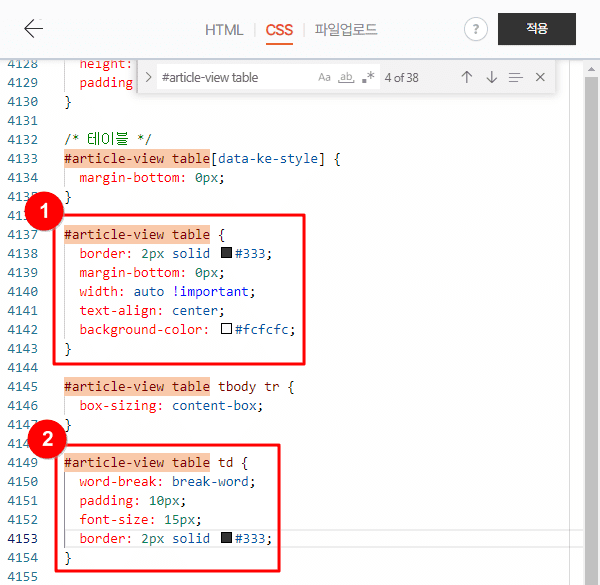Click line number 4153
This screenshot has height=585, width=600.
pyautogui.click(x=23, y=539)
